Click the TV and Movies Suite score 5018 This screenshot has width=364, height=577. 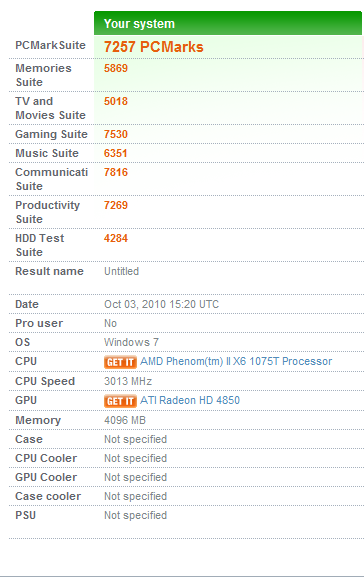(116, 101)
